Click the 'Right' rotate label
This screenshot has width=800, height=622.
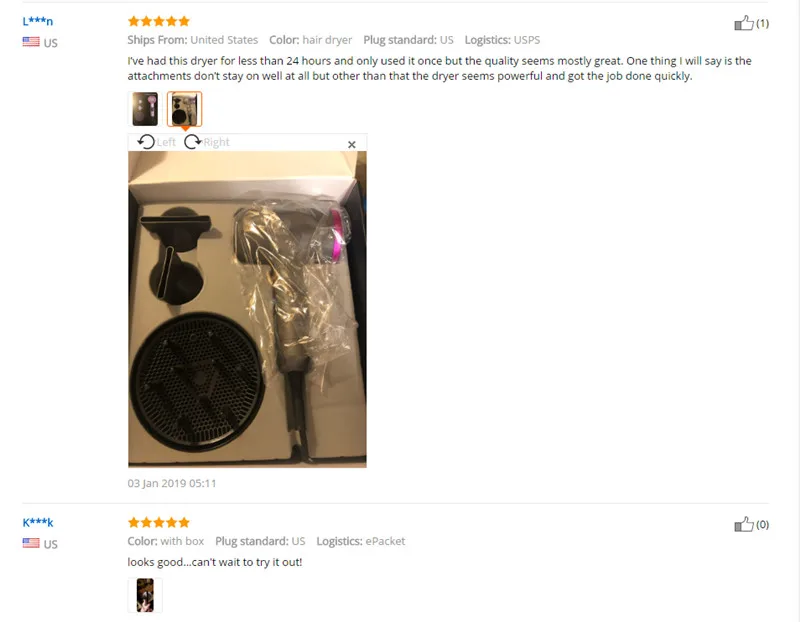tap(216, 142)
